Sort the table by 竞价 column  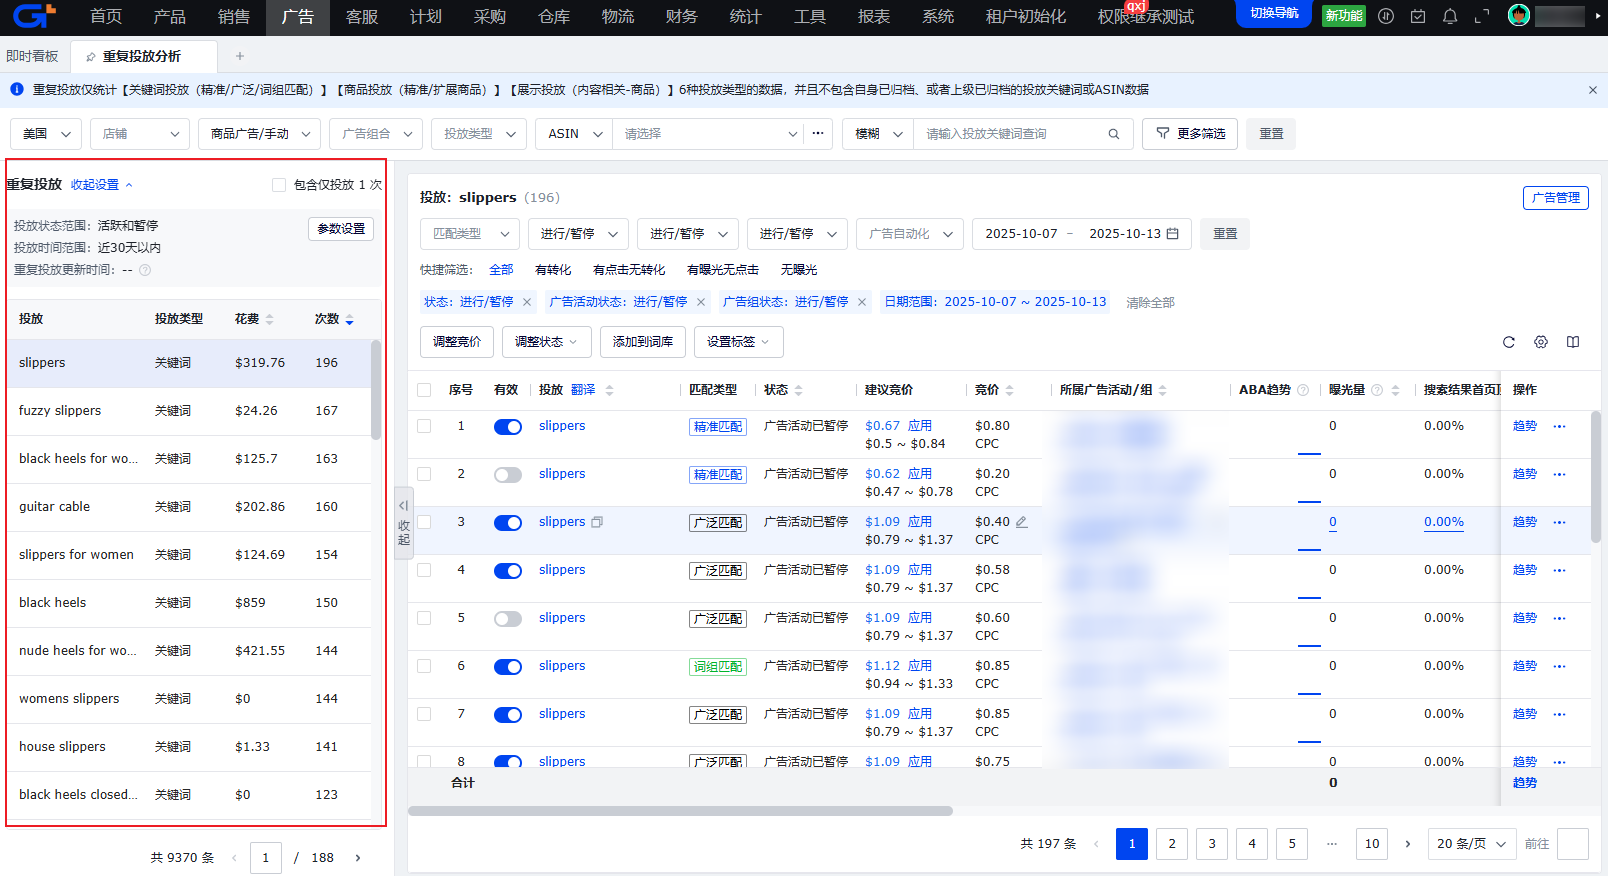pos(1010,390)
